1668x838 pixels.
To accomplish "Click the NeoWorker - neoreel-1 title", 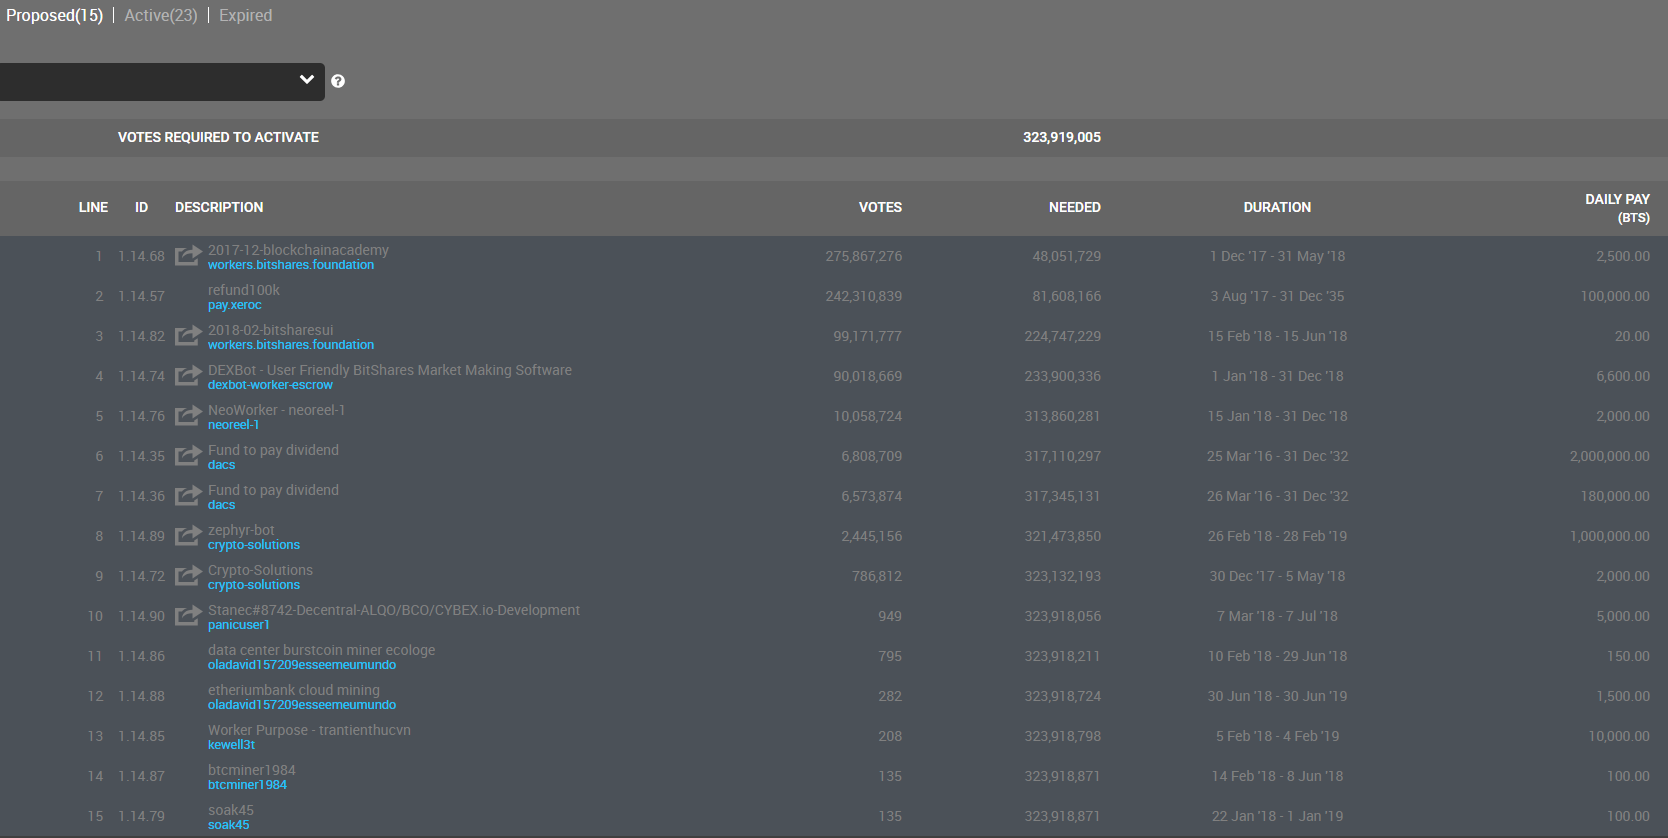I will (276, 410).
